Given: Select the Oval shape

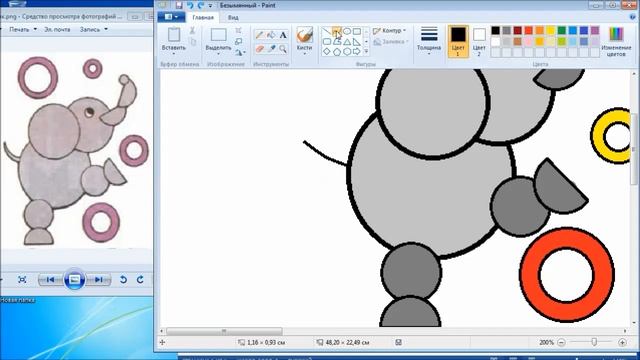Looking at the screenshot, I should (347, 31).
